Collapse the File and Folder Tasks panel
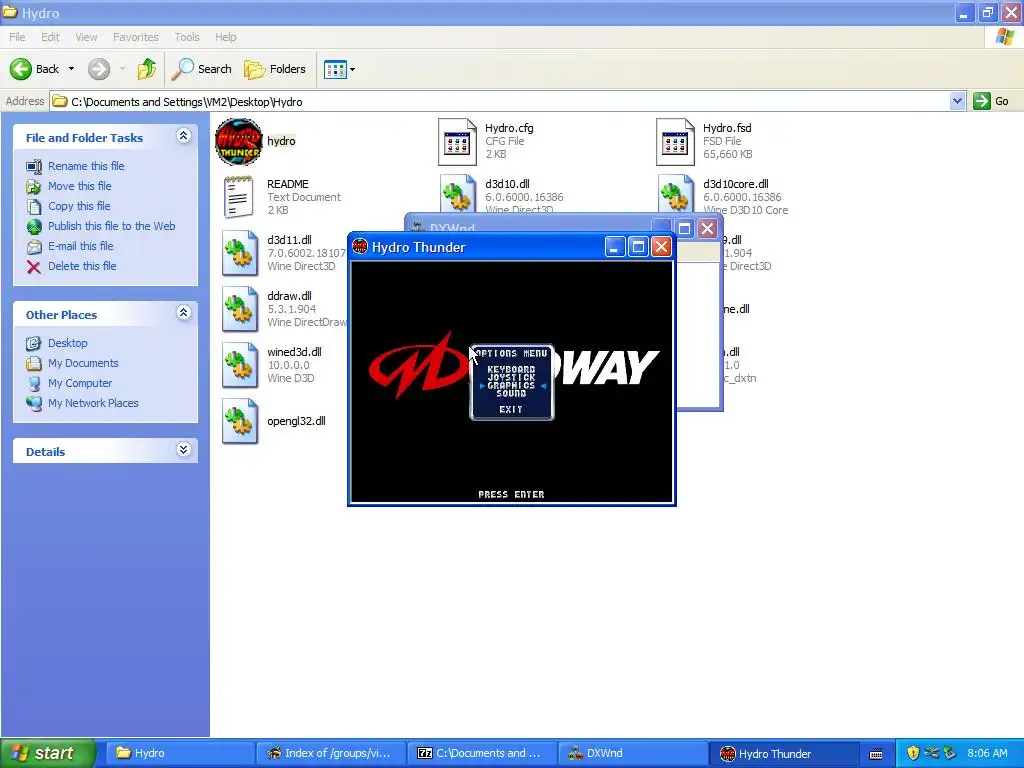Viewport: 1024px width, 768px height. click(x=184, y=136)
